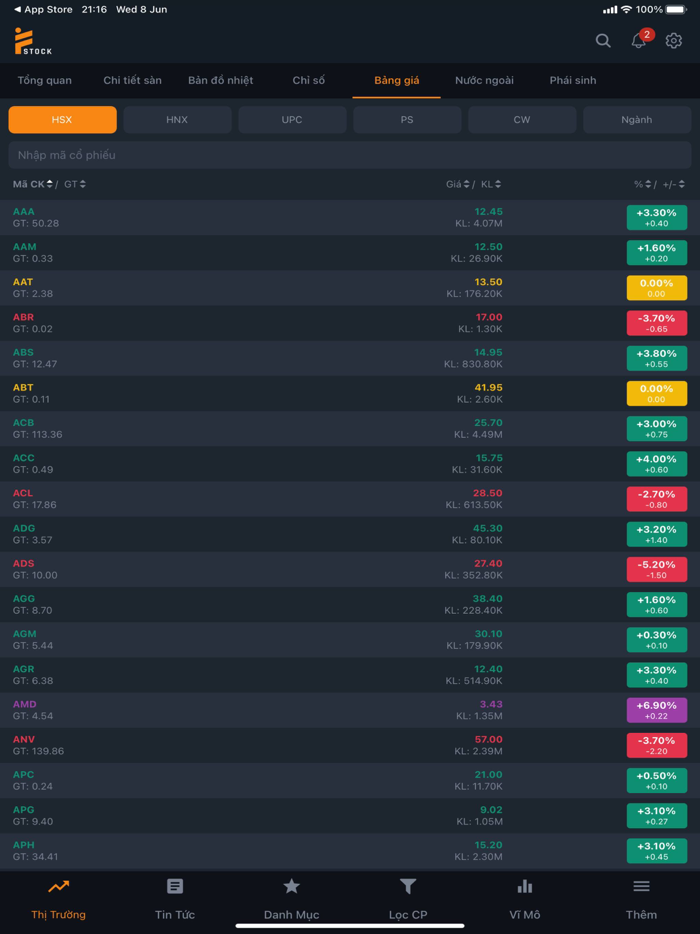Switch to Nước ngoài tab
Viewport: 700px width, 934px height.
point(484,80)
